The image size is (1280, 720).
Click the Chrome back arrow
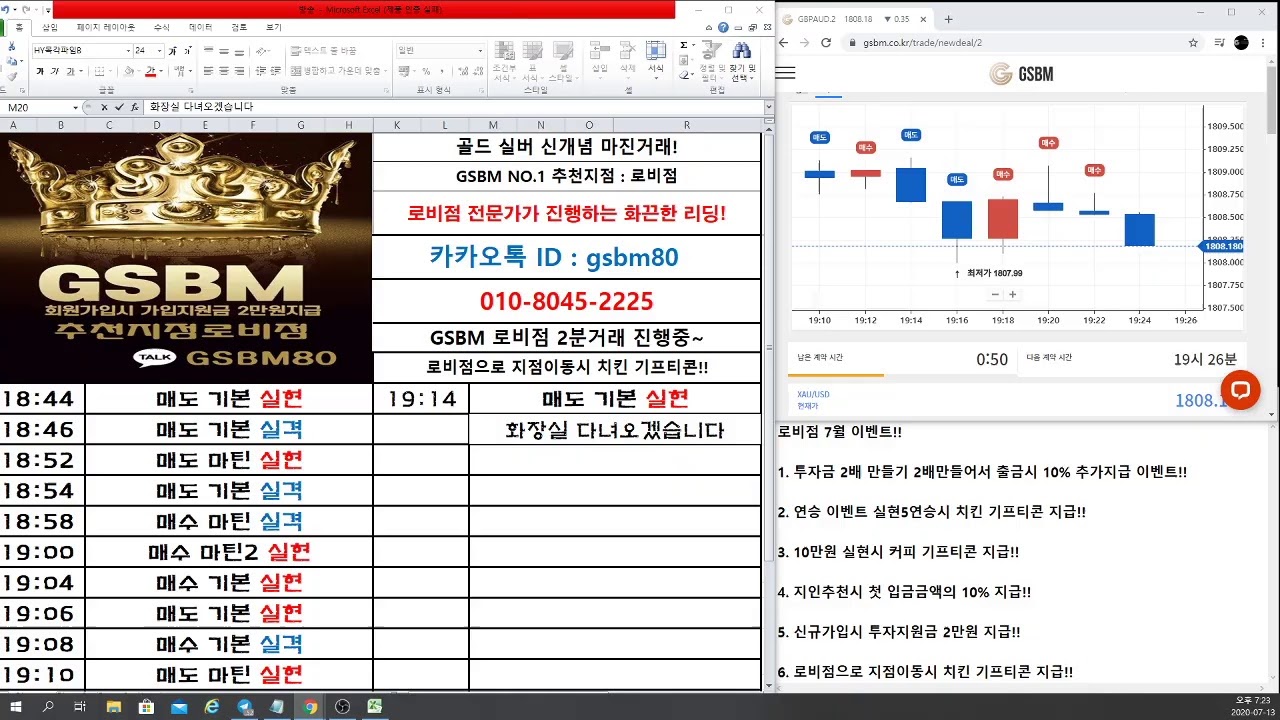click(x=785, y=43)
